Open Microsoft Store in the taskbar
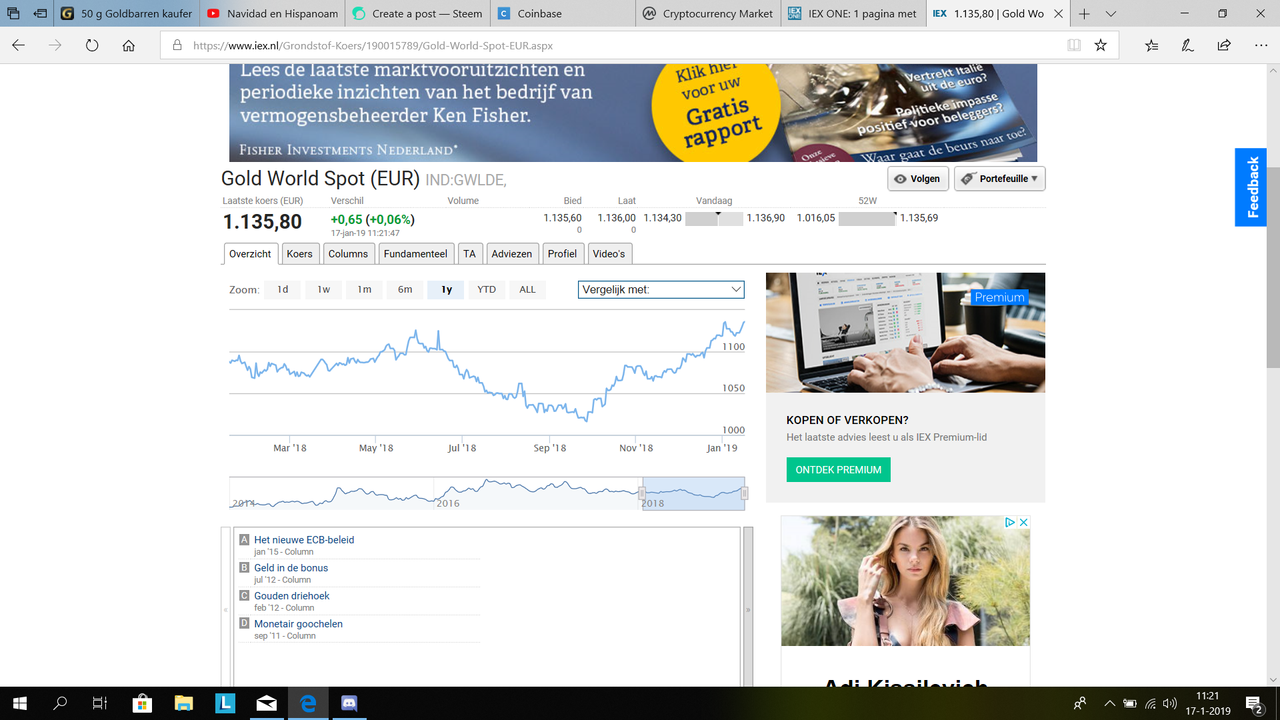The width and height of the screenshot is (1280, 720). point(141,703)
